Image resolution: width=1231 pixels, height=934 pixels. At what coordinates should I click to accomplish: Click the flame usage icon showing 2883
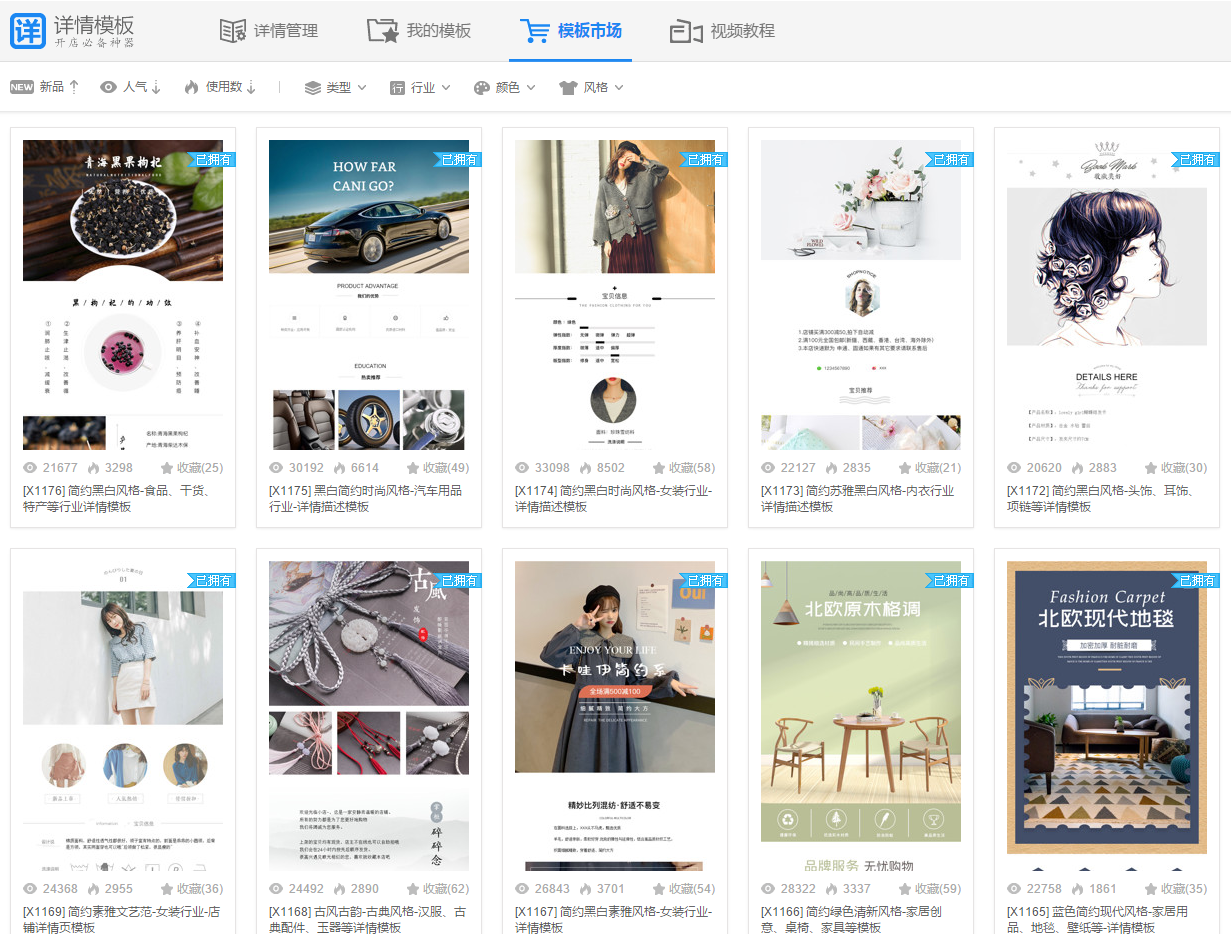point(1077,468)
